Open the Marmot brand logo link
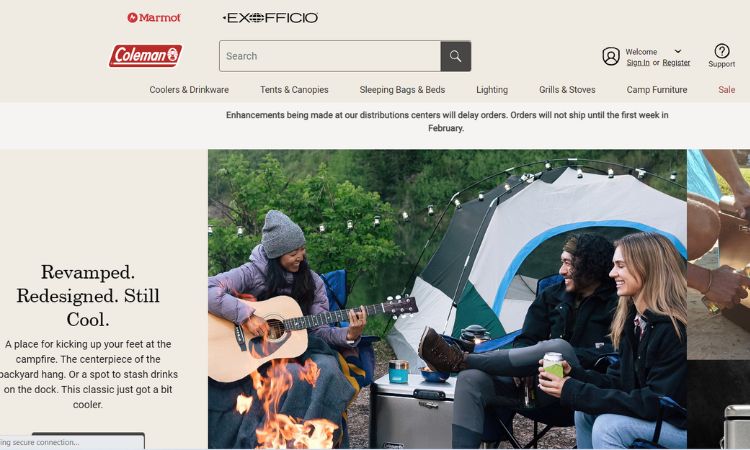The height and width of the screenshot is (450, 750). coord(154,18)
